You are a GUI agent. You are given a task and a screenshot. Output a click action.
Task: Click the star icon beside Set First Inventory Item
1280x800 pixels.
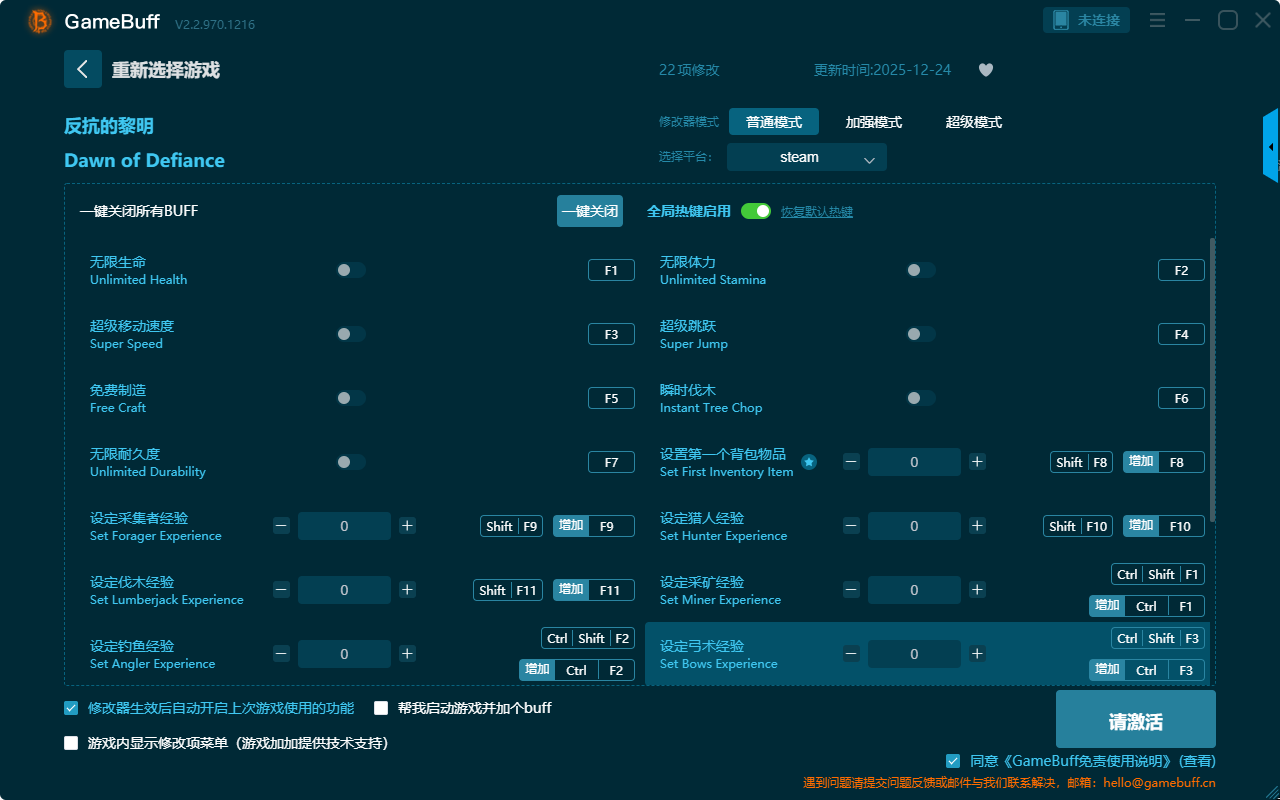tap(809, 462)
